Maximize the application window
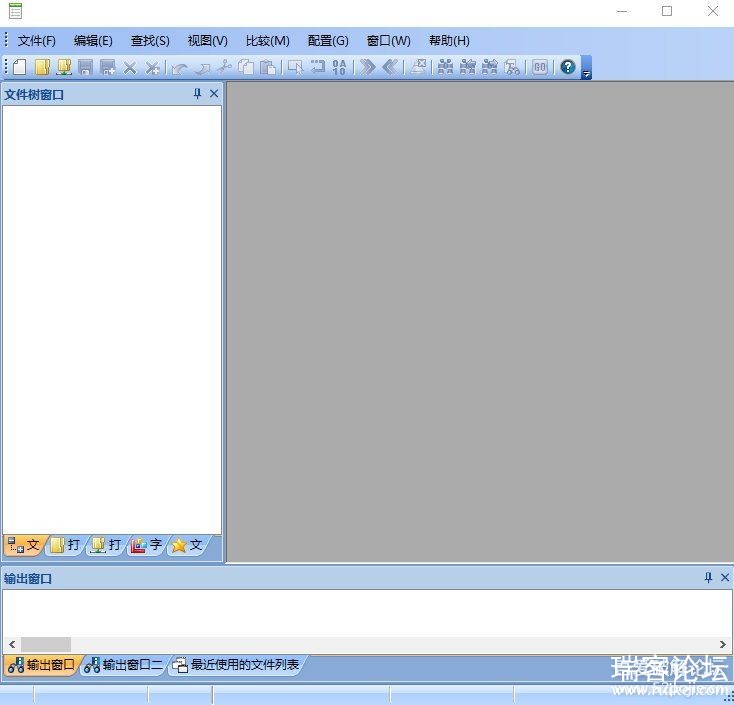This screenshot has width=734, height=705. coord(667,11)
